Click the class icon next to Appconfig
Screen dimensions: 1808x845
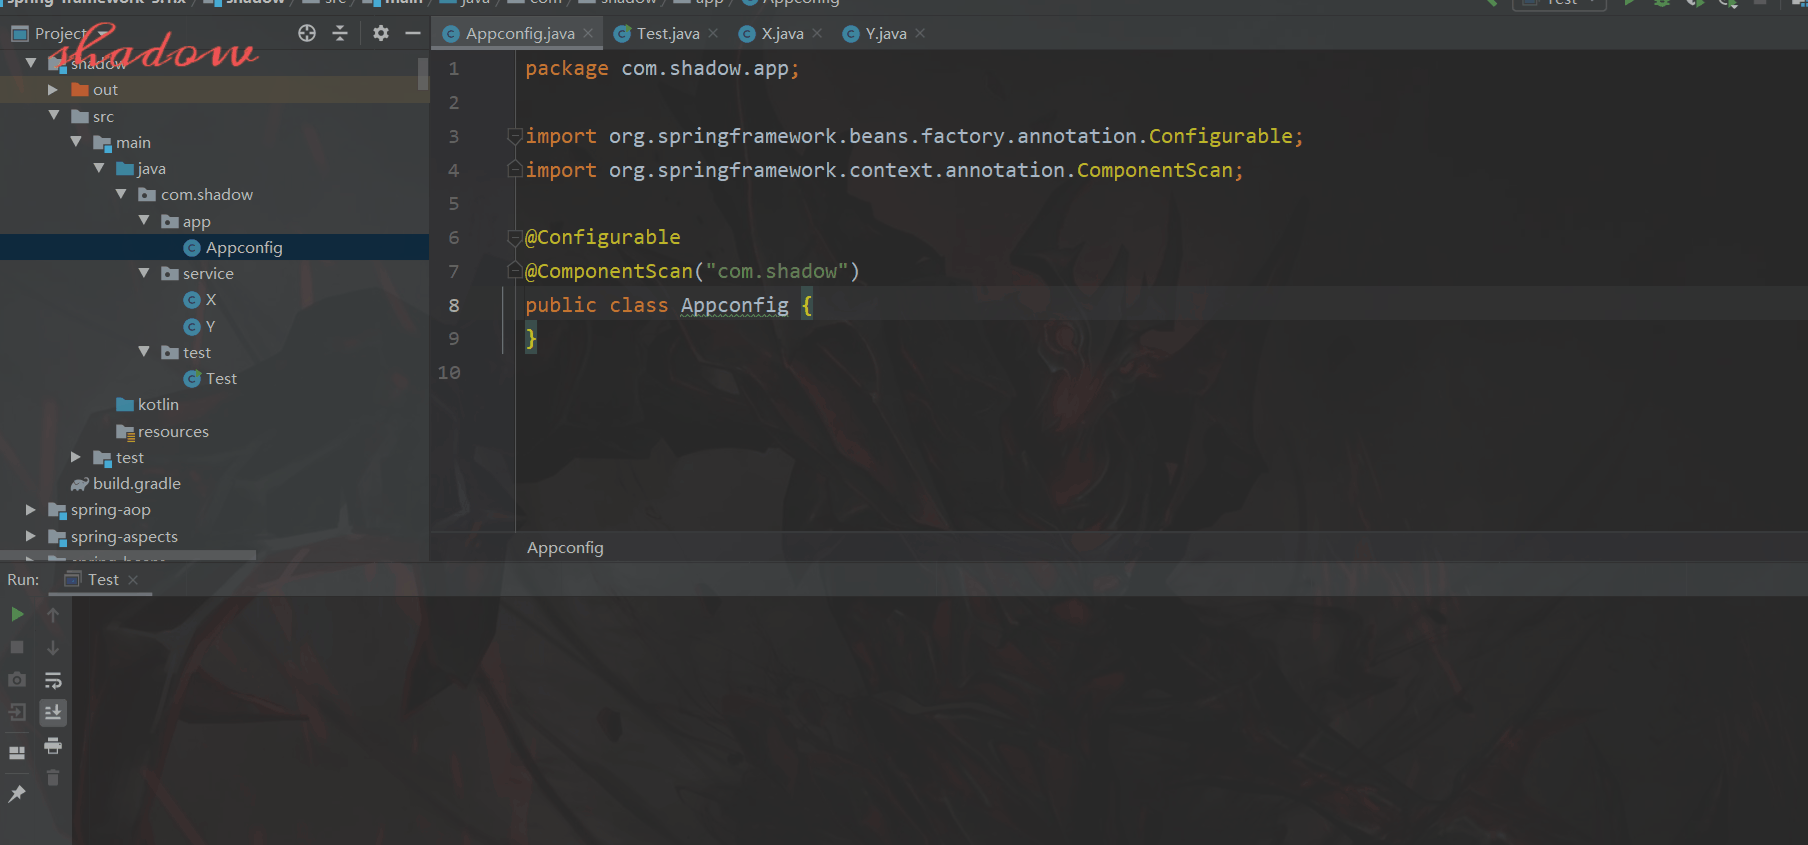192,247
